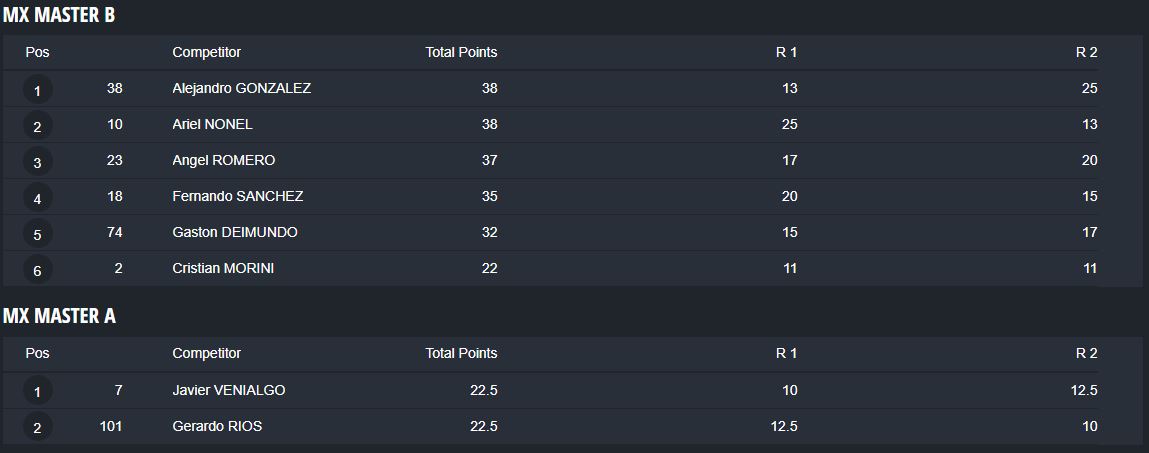Select Javier VENIALGO in MX Master A
This screenshot has width=1149, height=453.
click(229, 391)
